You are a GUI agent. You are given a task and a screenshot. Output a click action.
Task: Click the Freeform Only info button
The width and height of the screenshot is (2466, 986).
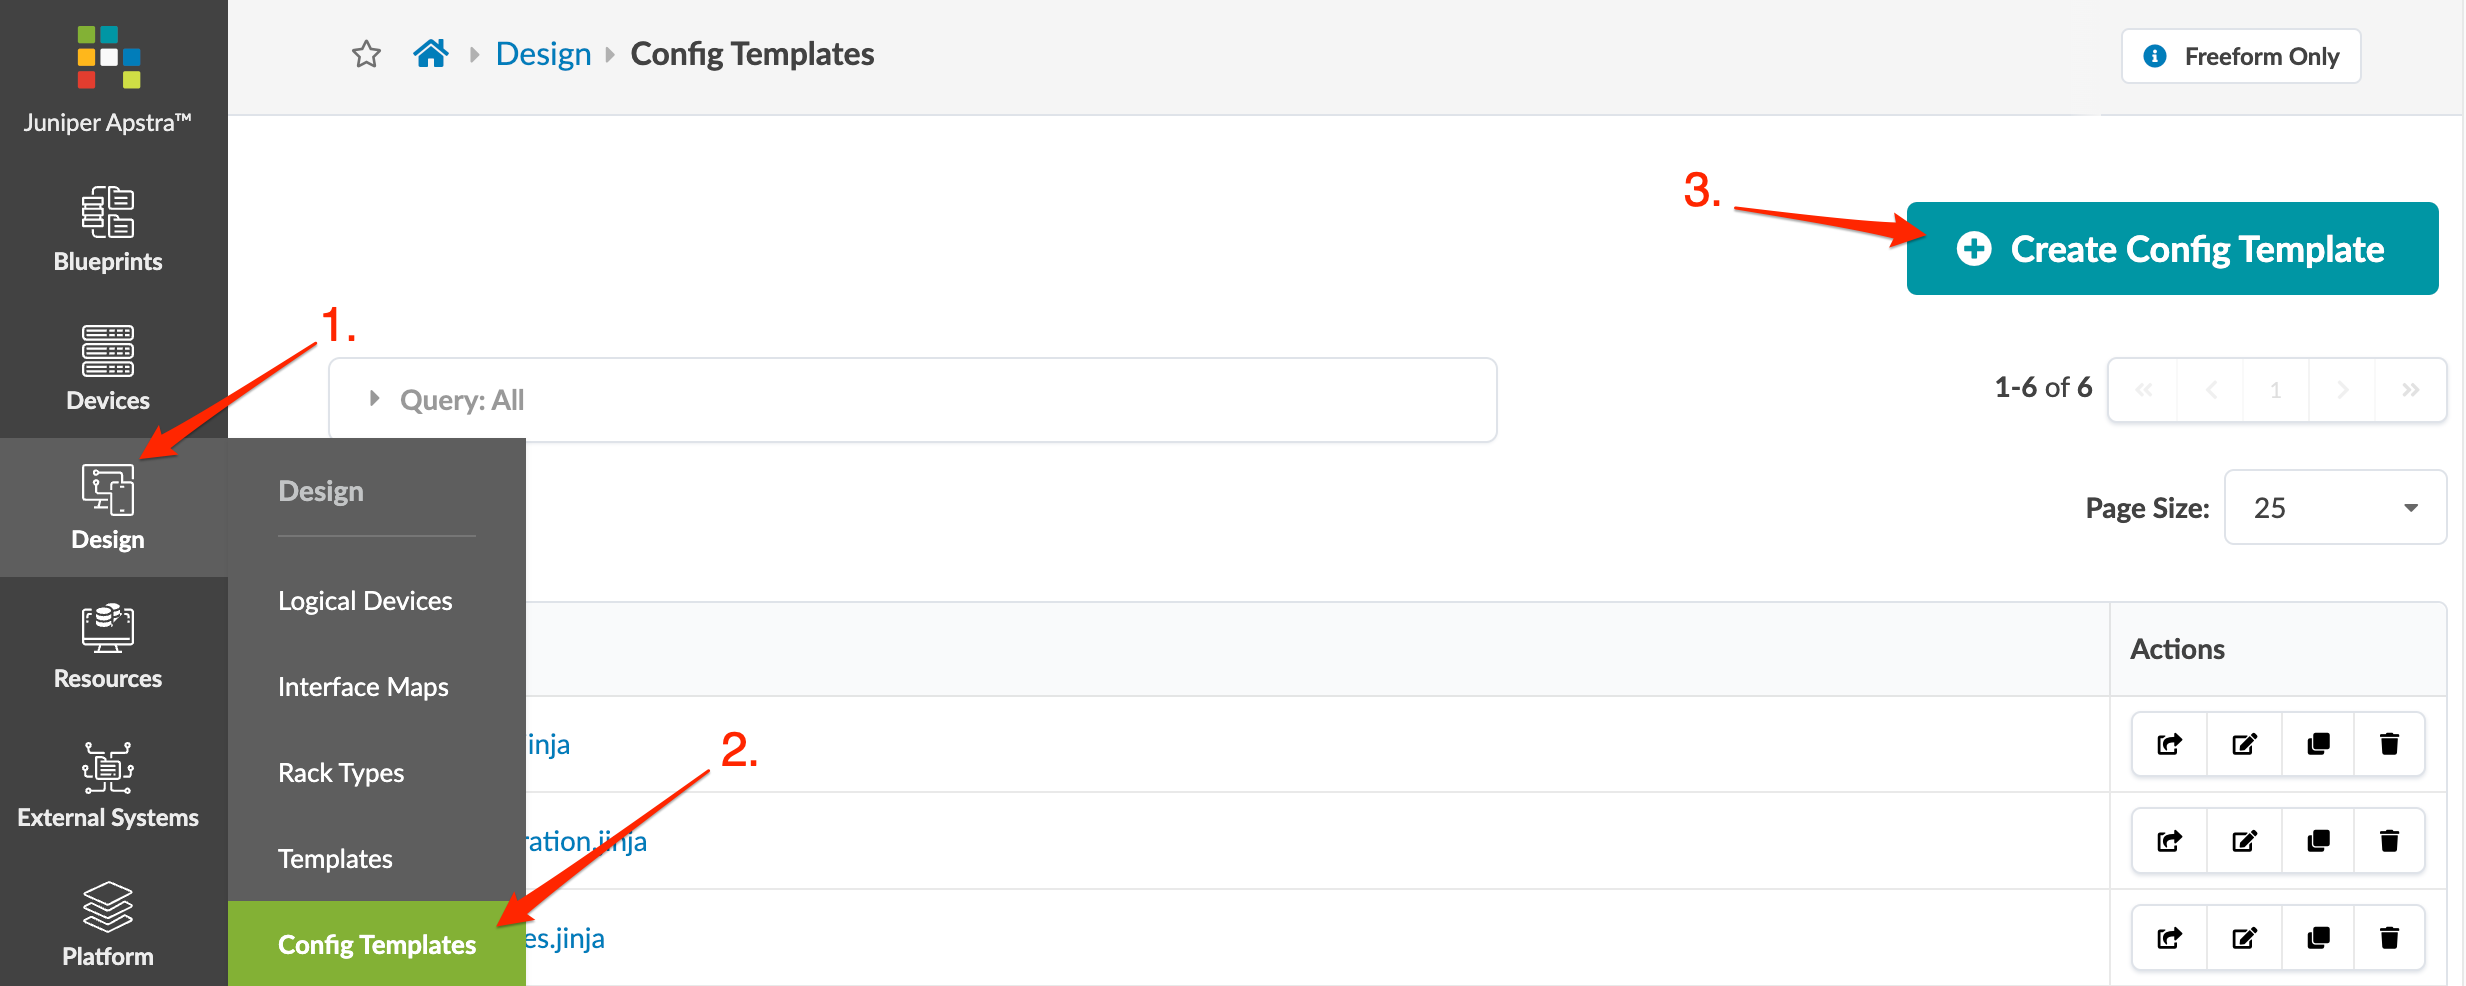(2240, 56)
